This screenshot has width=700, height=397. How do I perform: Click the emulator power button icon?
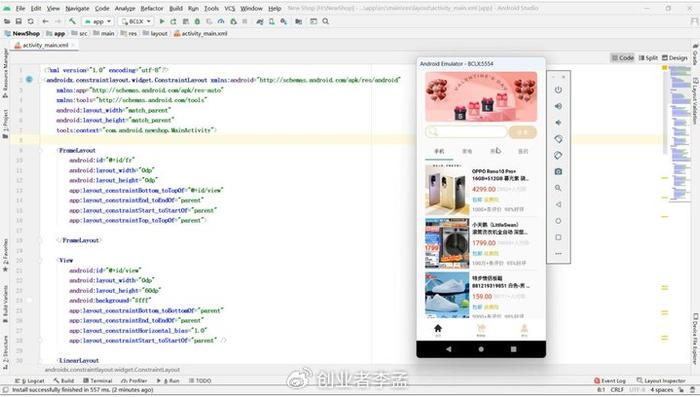(558, 90)
